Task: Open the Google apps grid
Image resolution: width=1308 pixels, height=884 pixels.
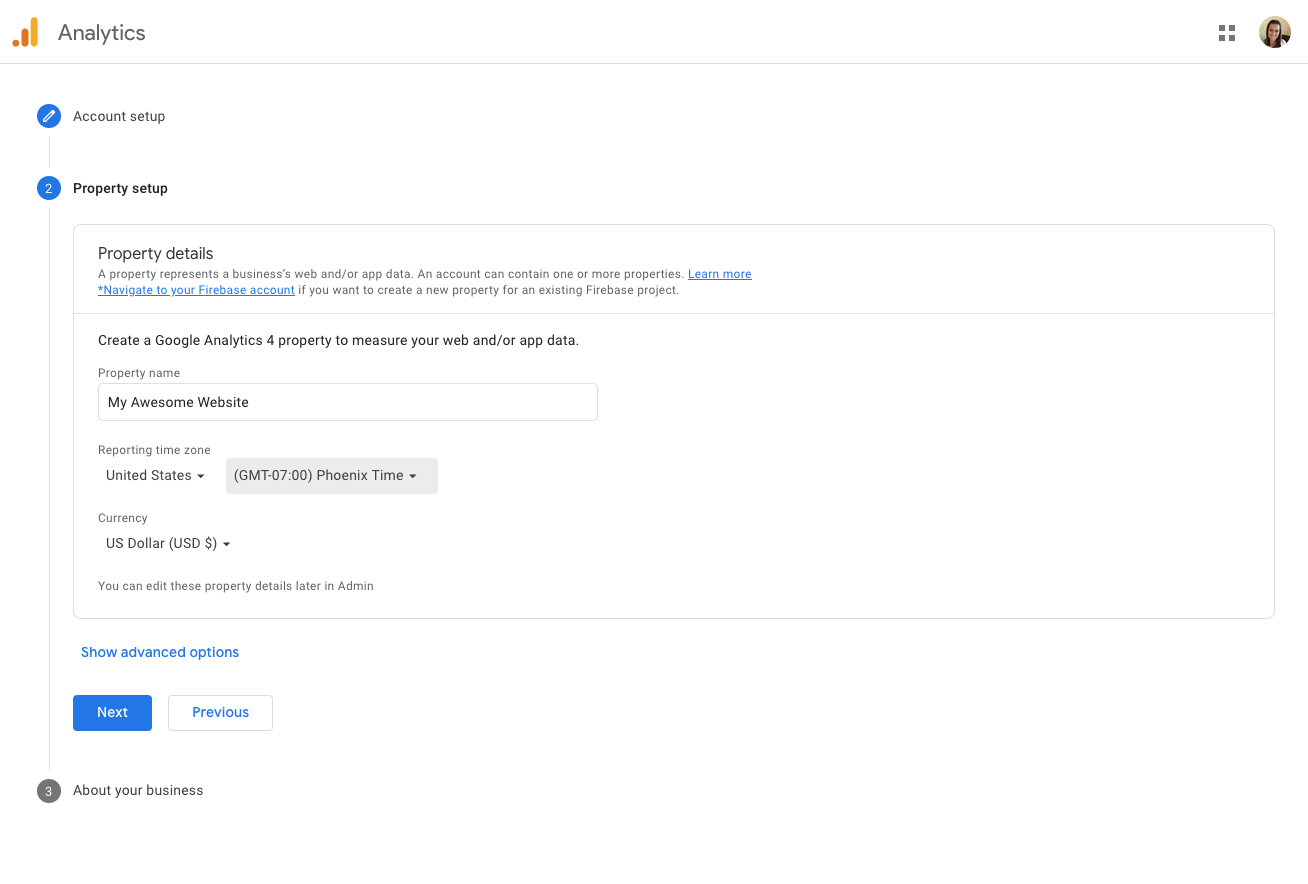Action: 1227,33
